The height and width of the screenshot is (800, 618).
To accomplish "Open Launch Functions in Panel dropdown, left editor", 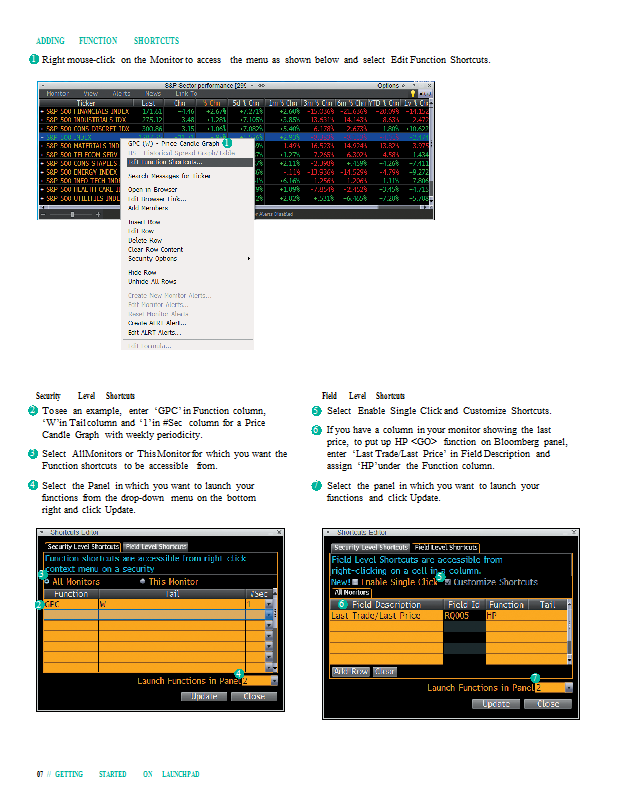I will pyautogui.click(x=274, y=680).
